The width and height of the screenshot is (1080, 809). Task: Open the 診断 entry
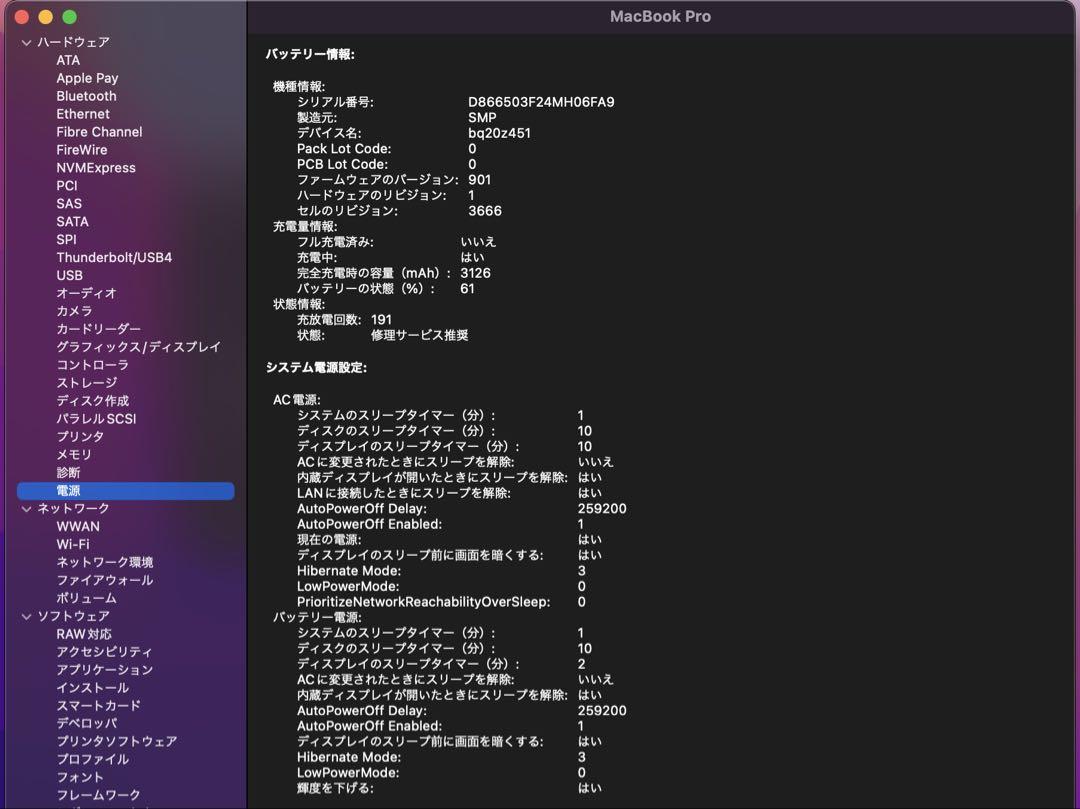pyautogui.click(x=68, y=472)
